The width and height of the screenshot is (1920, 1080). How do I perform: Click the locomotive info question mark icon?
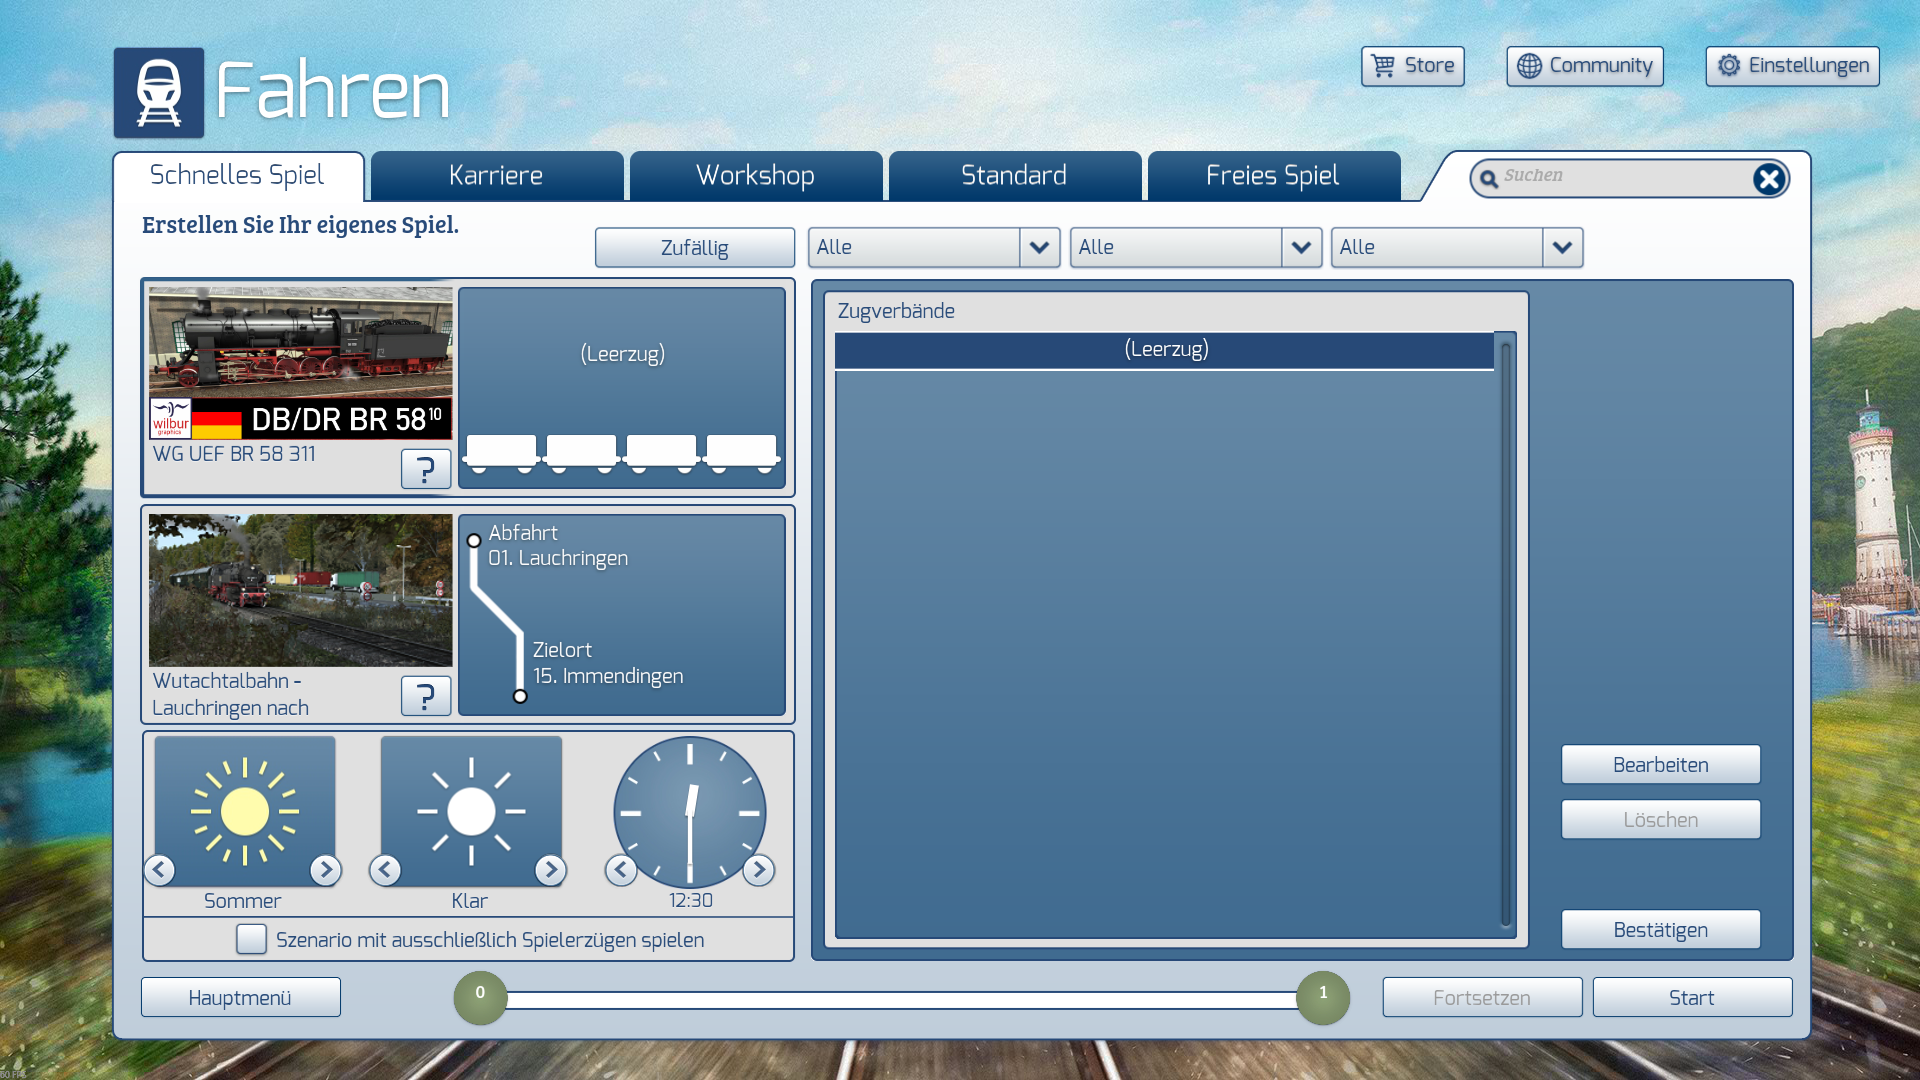[425, 468]
